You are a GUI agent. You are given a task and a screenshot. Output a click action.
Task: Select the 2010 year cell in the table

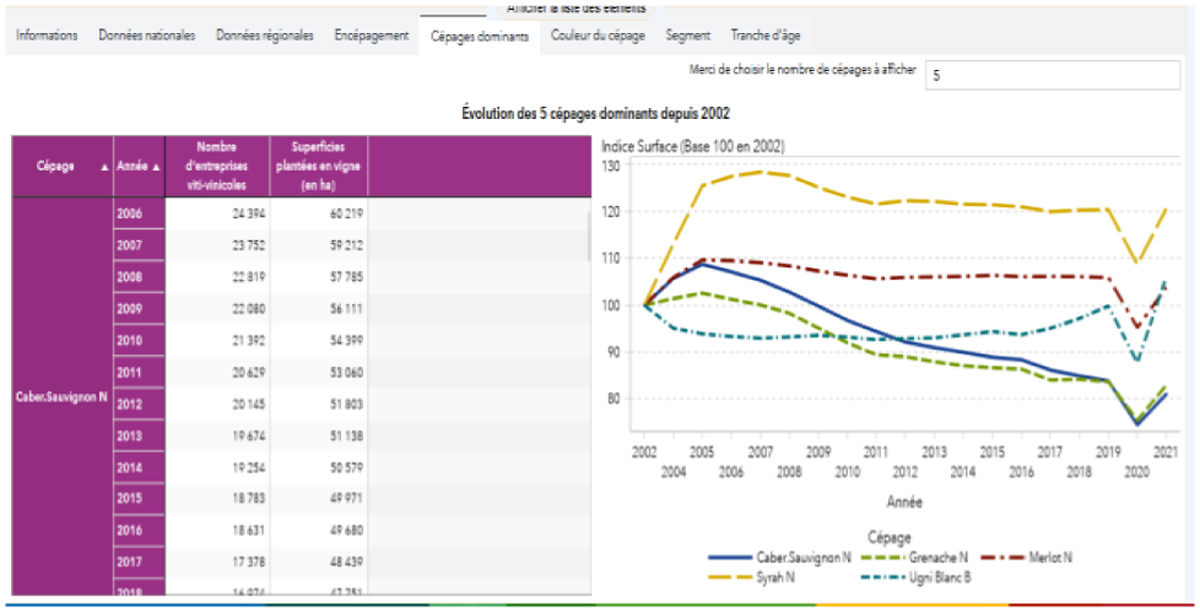coord(139,341)
